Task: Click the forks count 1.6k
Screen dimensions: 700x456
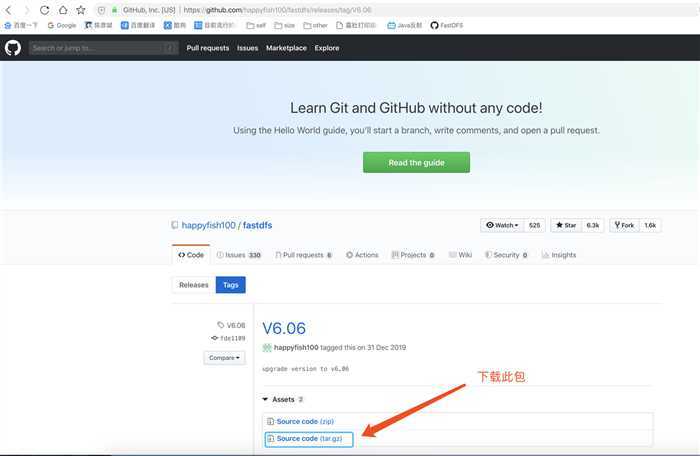Action: [650, 226]
